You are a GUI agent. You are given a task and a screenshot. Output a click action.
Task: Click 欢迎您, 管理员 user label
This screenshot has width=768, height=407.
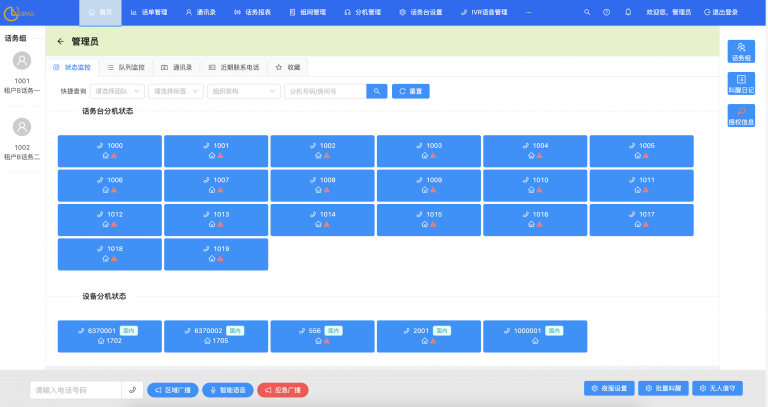coord(669,12)
